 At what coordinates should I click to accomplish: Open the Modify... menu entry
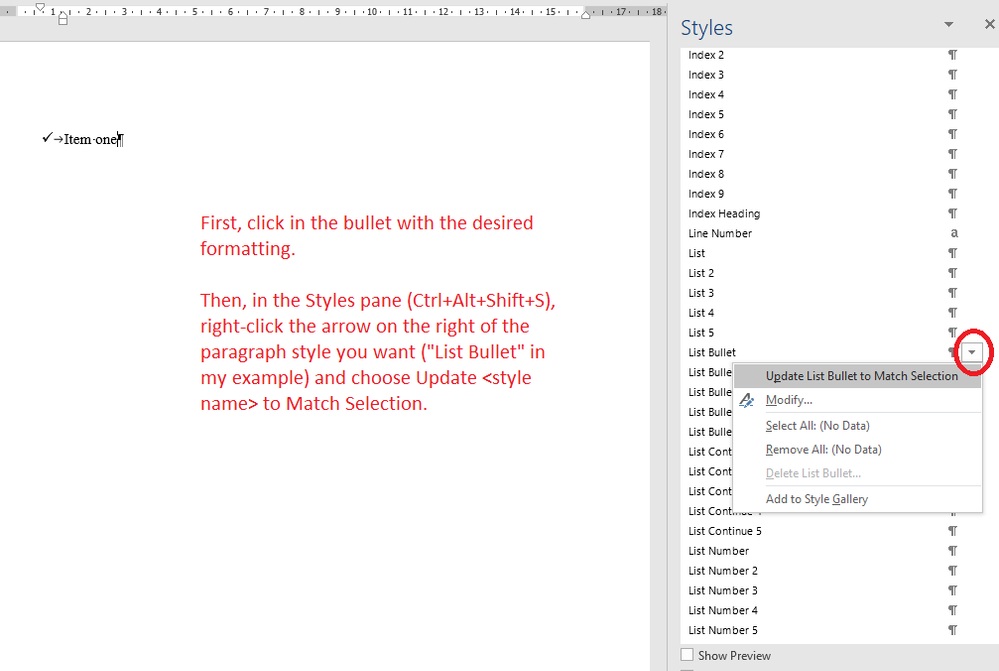click(x=789, y=400)
